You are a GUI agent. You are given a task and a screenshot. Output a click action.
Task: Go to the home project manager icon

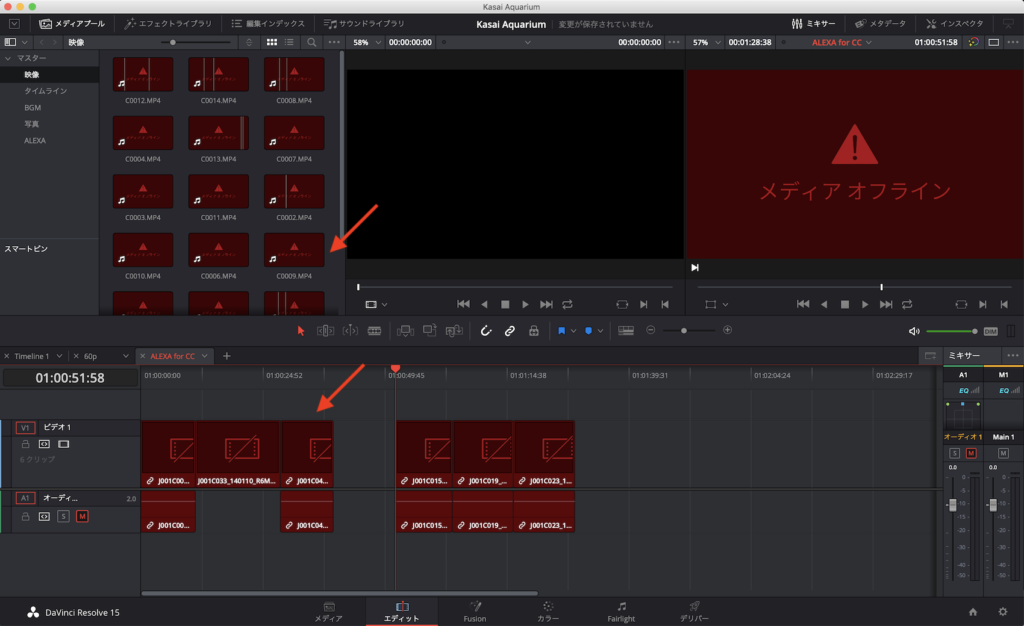[973, 611]
